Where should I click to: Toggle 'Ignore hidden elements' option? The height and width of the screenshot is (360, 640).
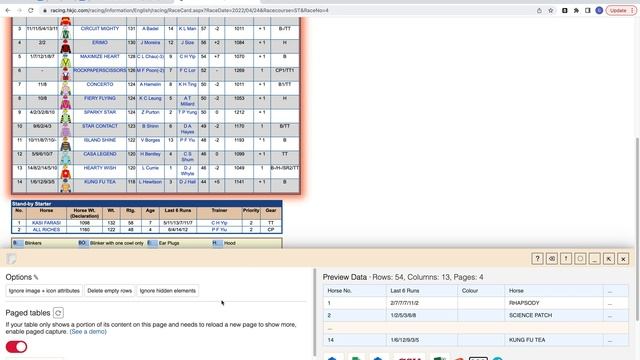pos(168,291)
